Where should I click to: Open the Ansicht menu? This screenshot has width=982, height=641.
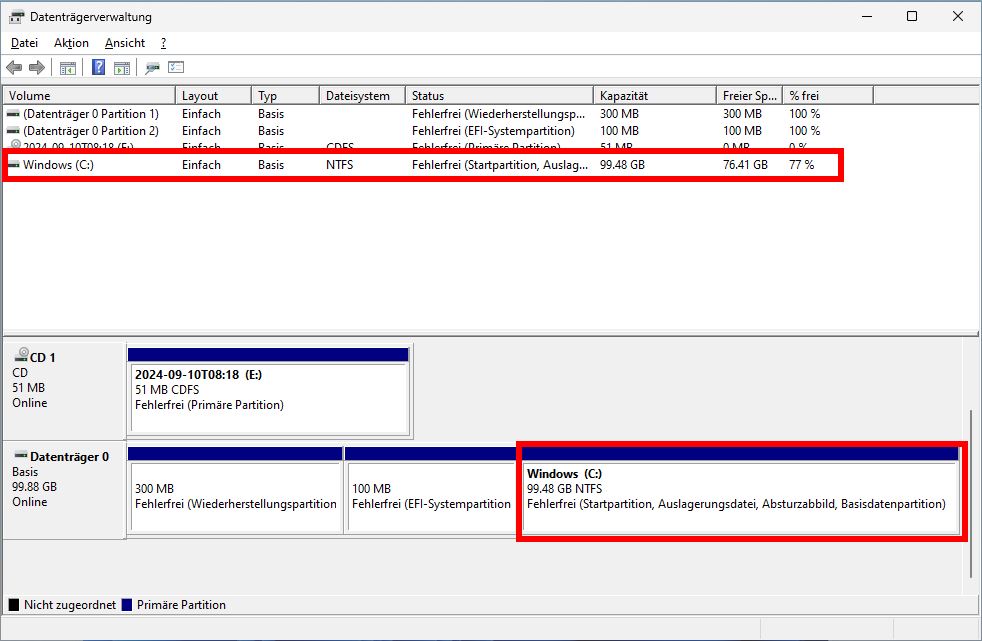coord(124,43)
